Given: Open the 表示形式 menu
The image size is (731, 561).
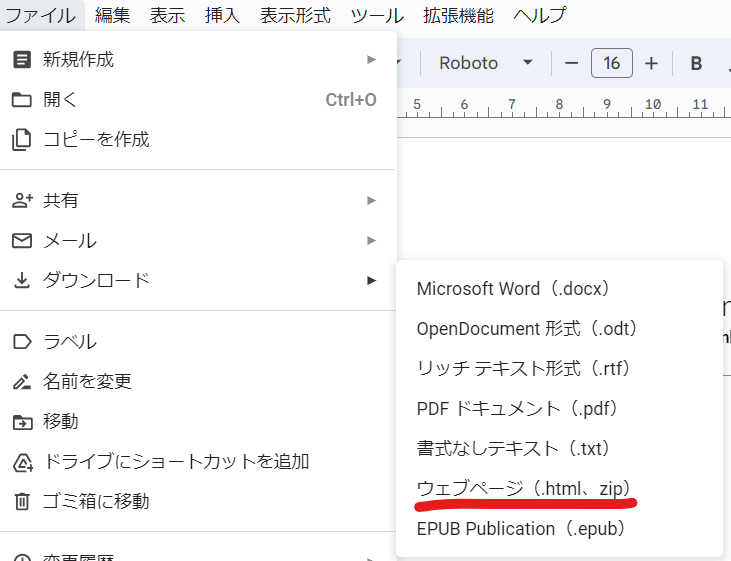Looking at the screenshot, I should tap(295, 15).
